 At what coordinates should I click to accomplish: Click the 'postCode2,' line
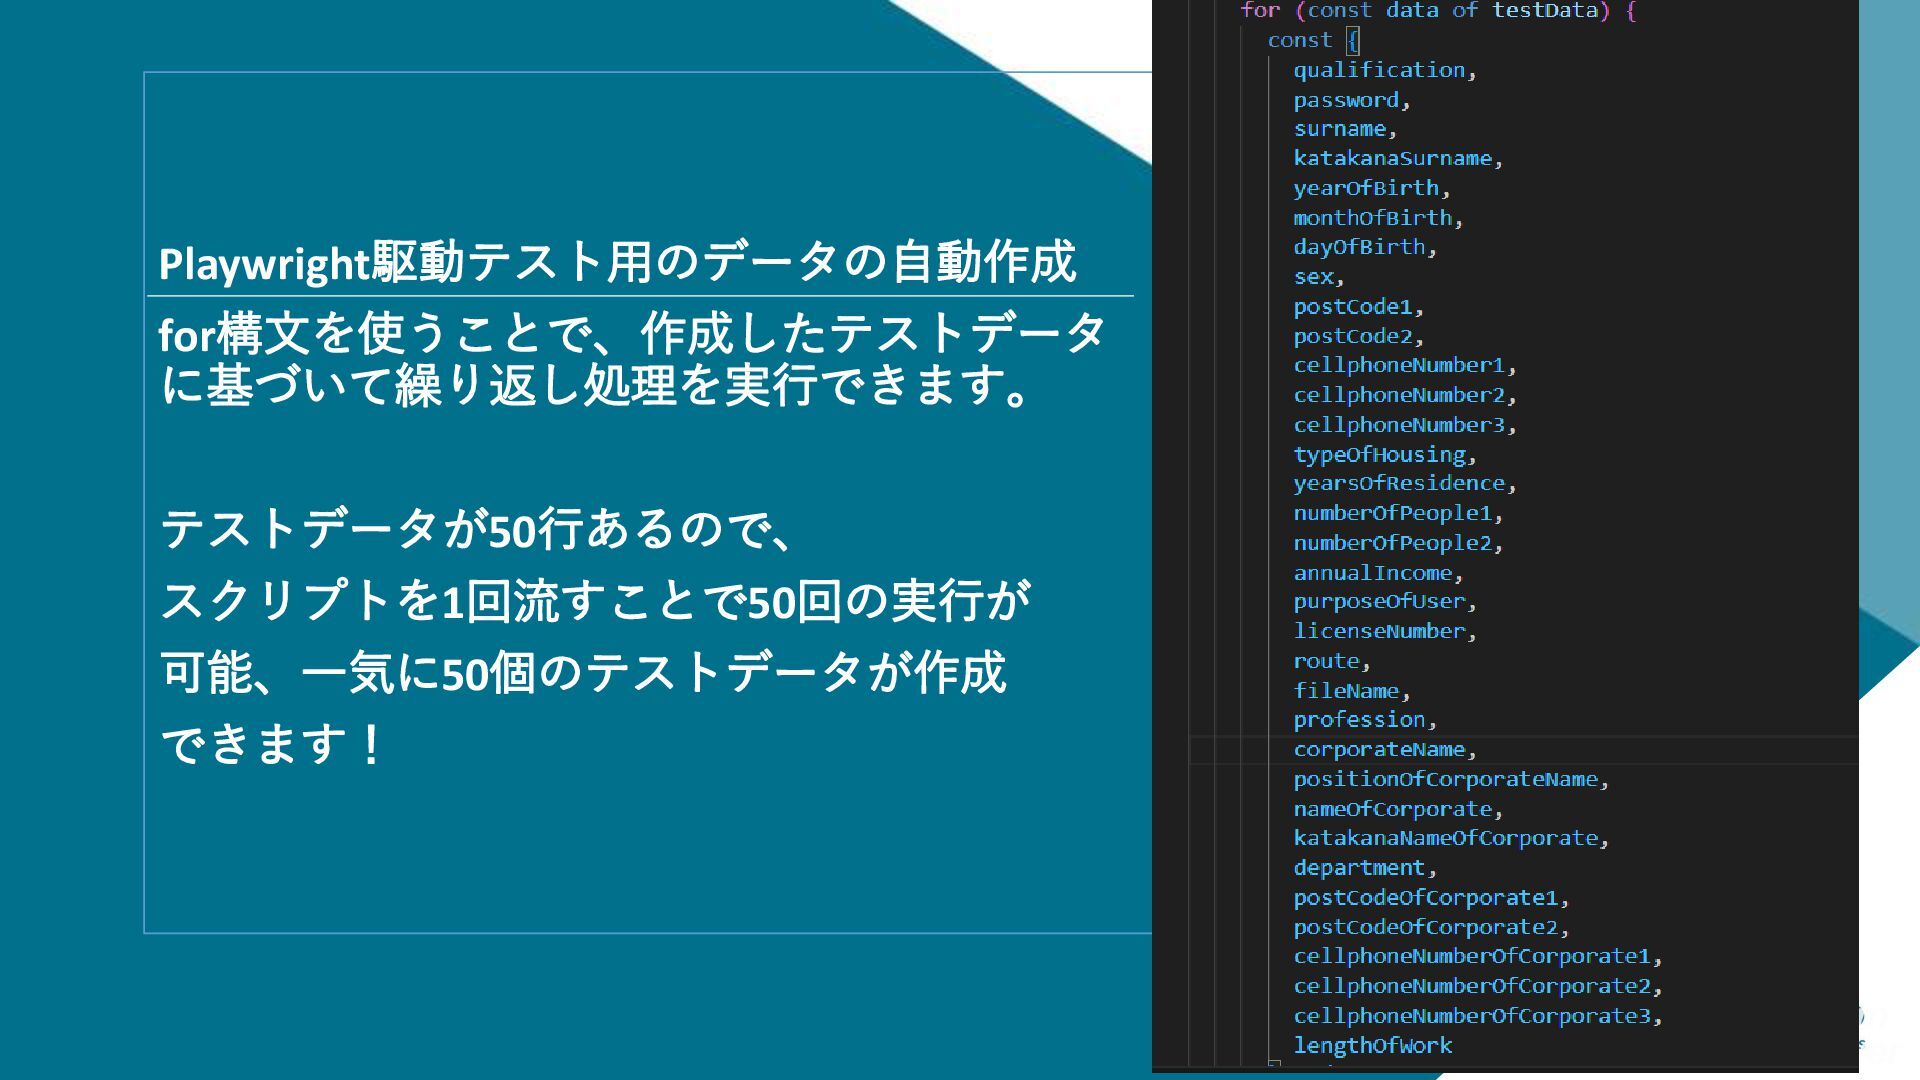[1359, 336]
